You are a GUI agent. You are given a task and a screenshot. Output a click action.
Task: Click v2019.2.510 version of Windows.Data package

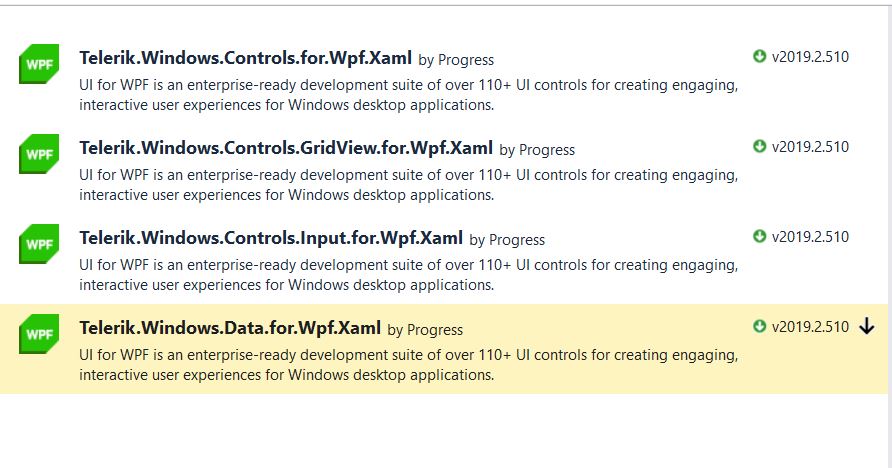point(809,327)
